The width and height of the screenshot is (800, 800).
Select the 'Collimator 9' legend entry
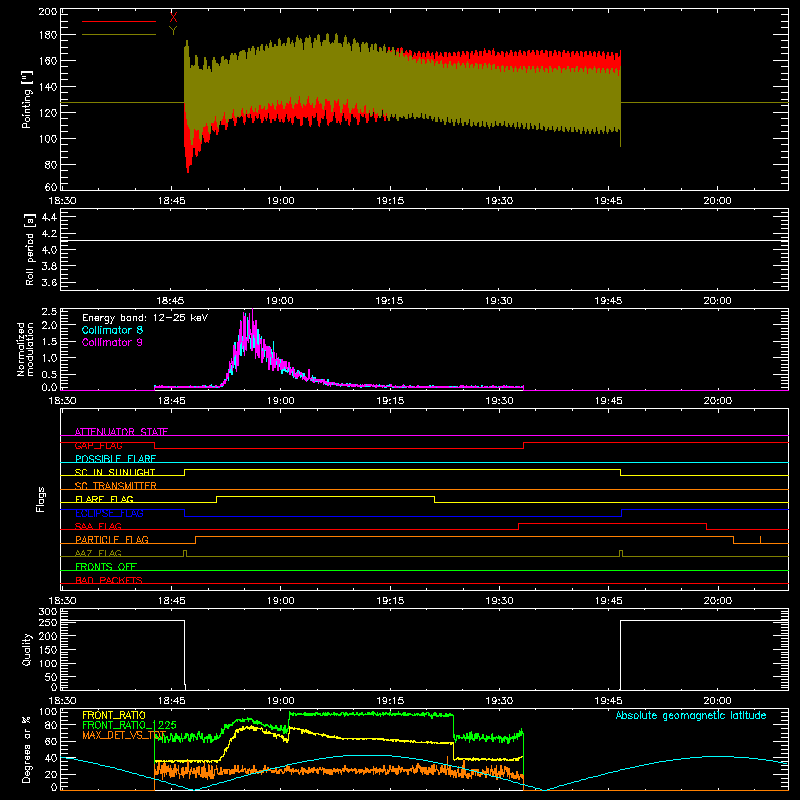coord(112,342)
